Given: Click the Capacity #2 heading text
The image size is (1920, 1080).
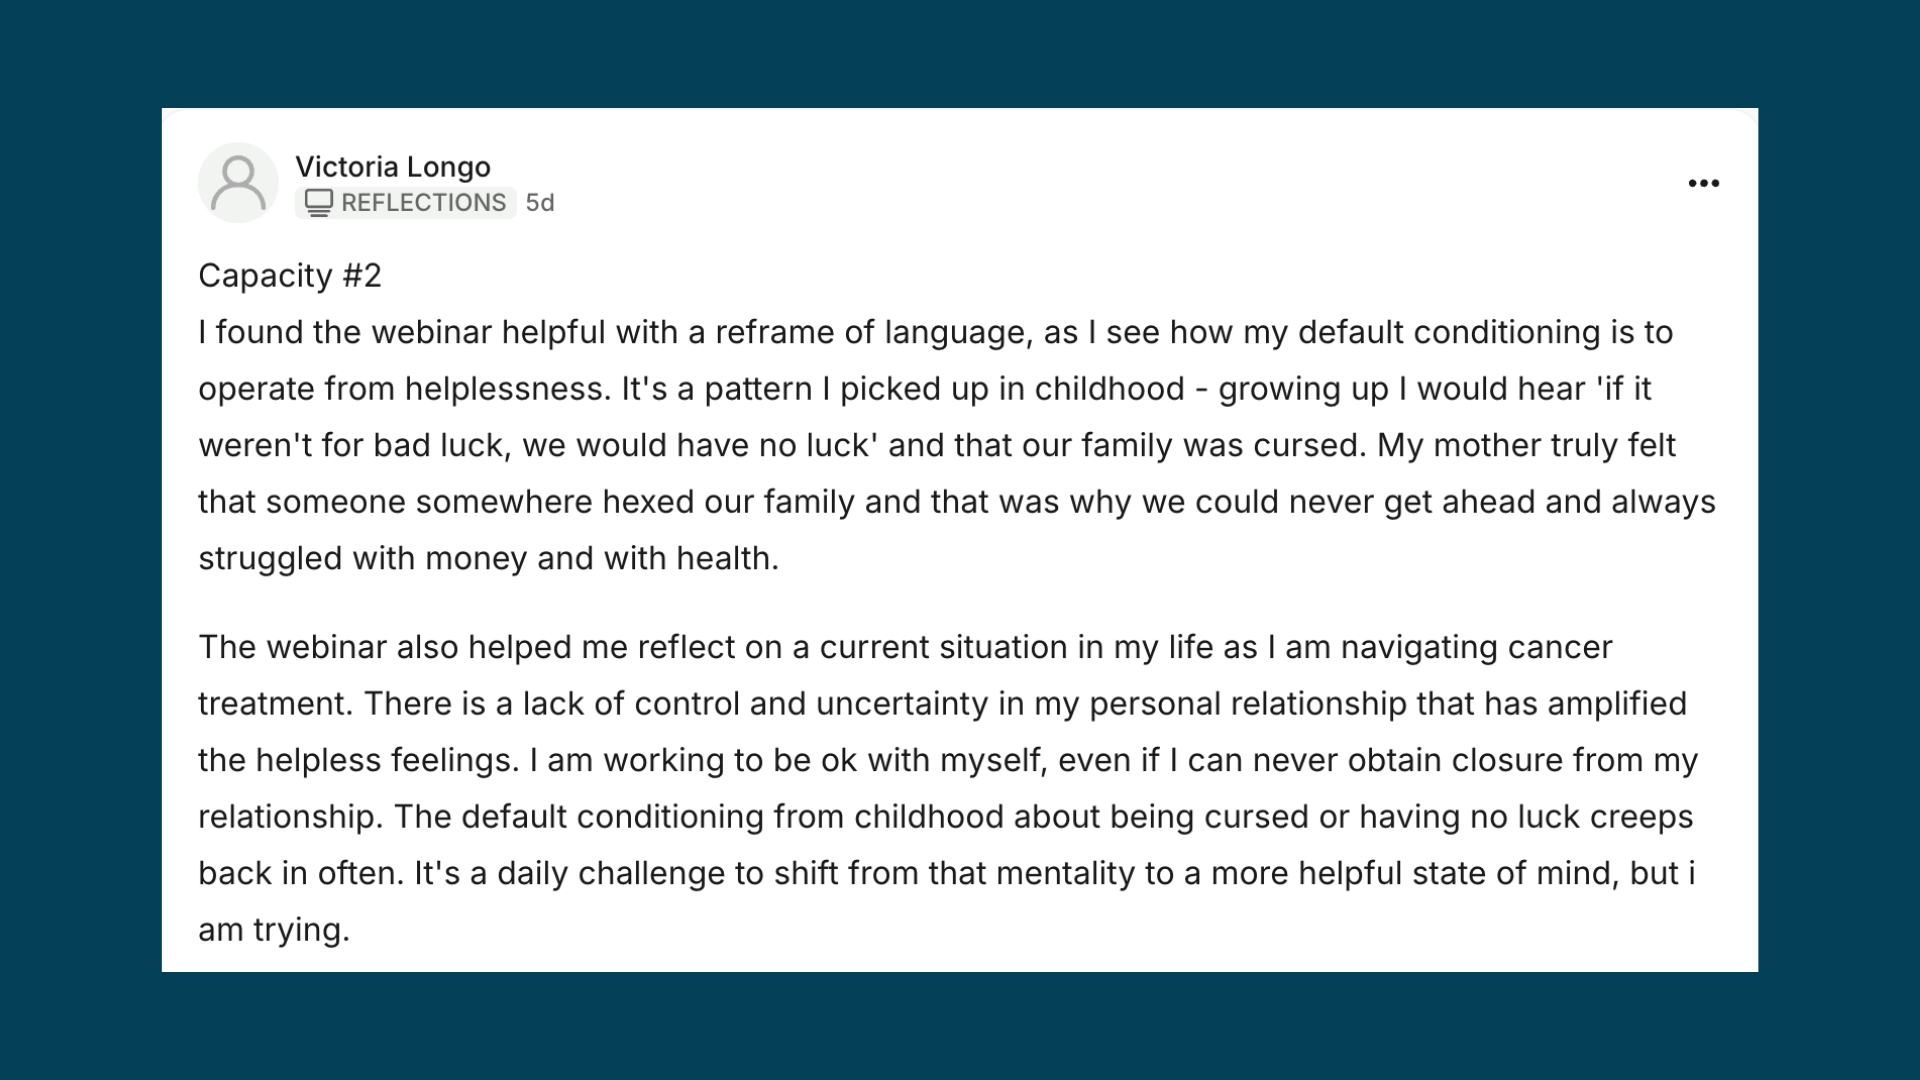Looking at the screenshot, I should point(290,275).
